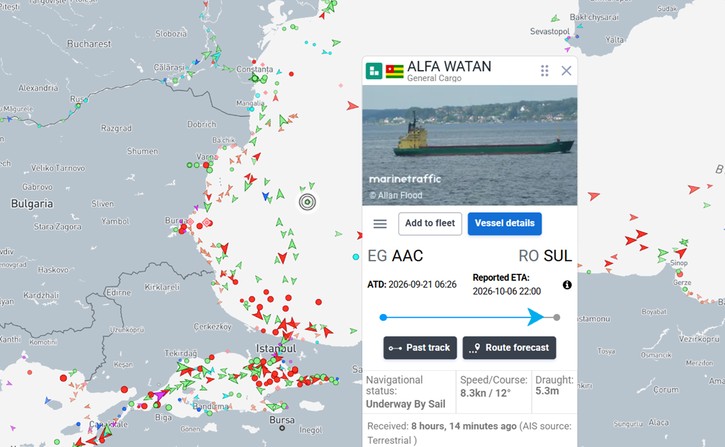725x447 pixels.
Task: Add the vessel to fleet
Action: click(x=430, y=223)
